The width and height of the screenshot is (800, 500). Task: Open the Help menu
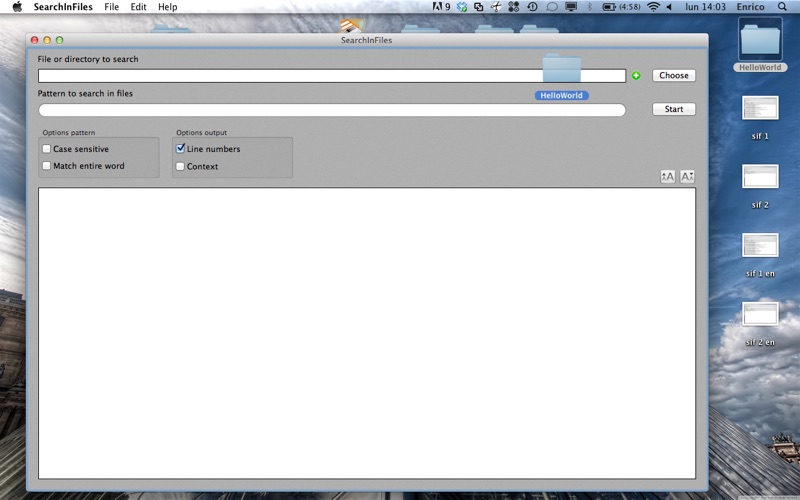click(x=167, y=7)
